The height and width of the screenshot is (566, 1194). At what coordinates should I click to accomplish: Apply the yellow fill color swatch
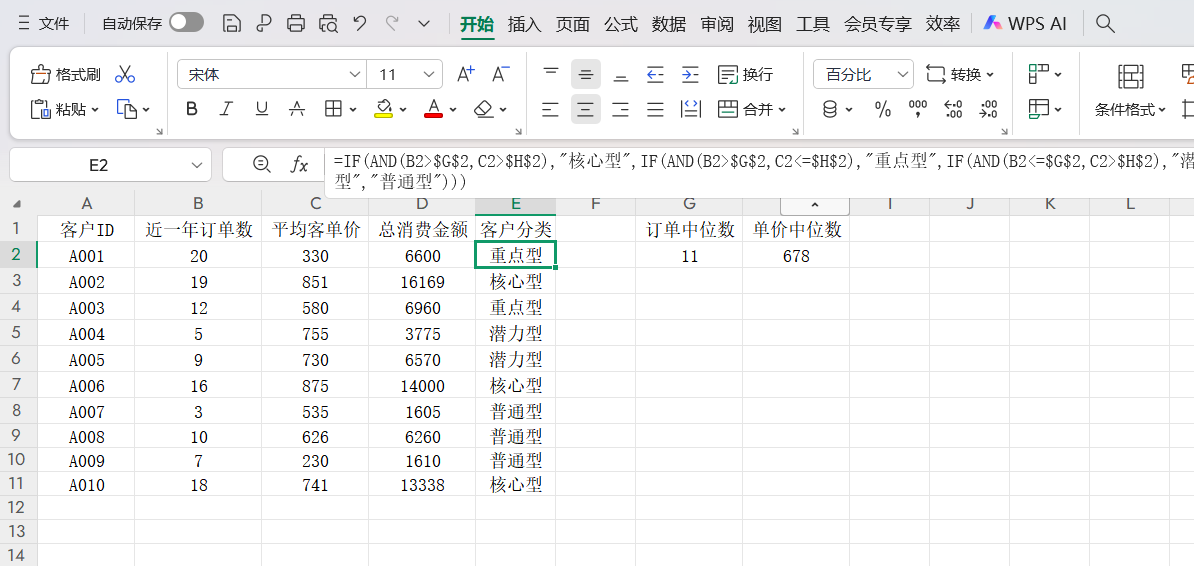(x=383, y=109)
